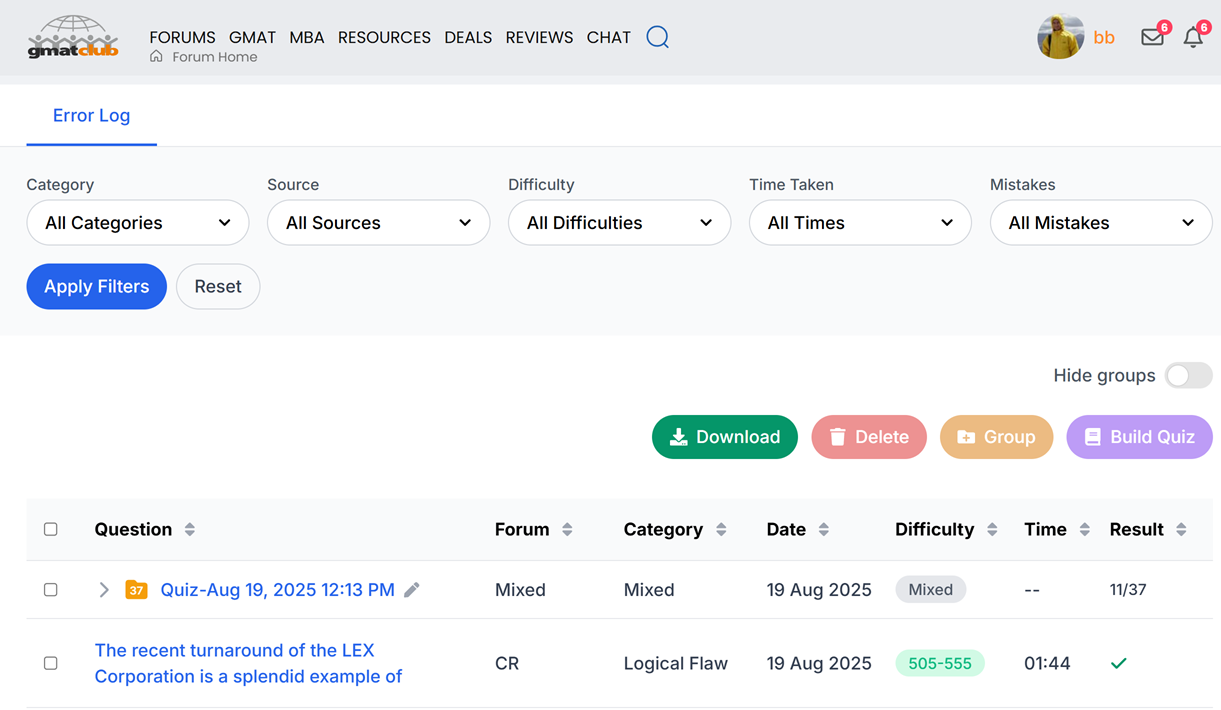The width and height of the screenshot is (1221, 710).
Task: Switch to the Error Log tab
Action: coord(91,115)
